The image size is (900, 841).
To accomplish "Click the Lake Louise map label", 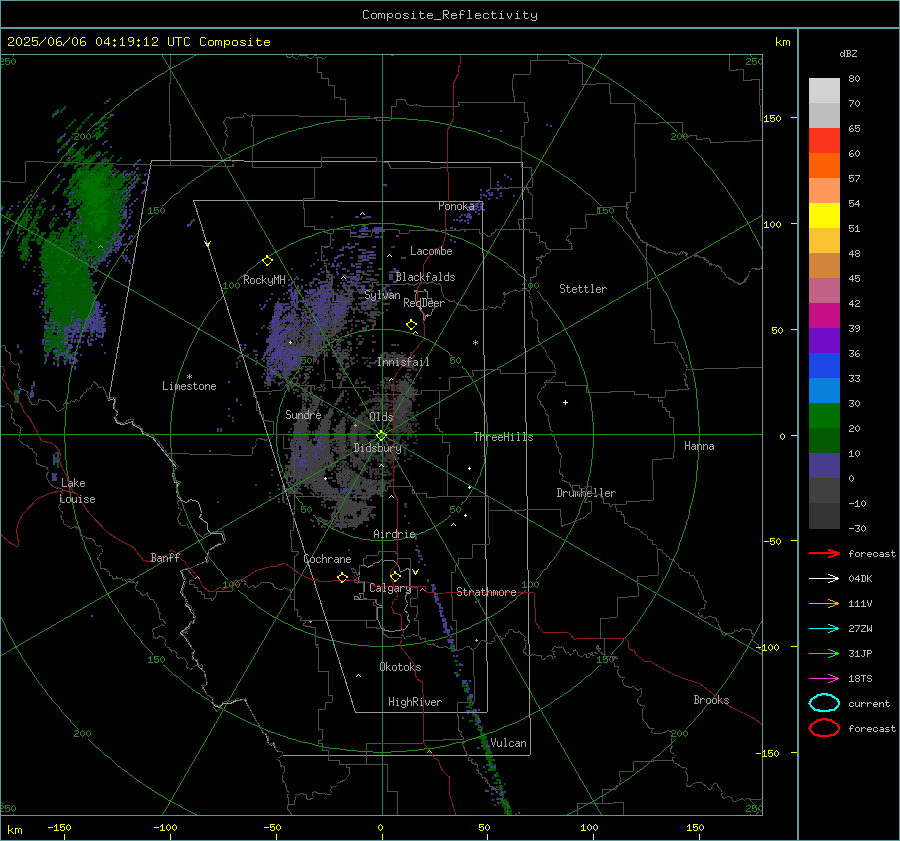I will click(77, 491).
